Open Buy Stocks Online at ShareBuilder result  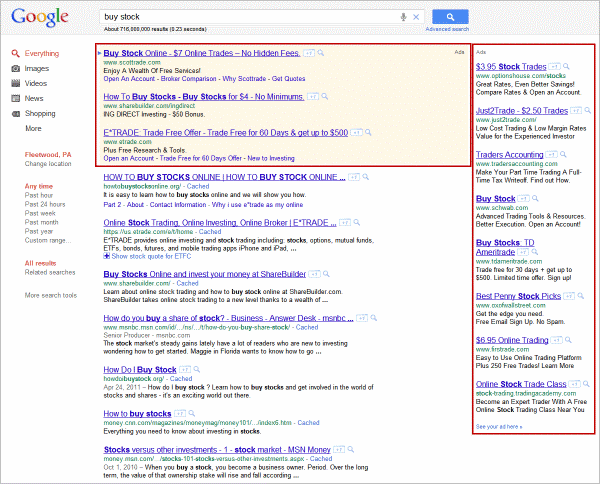[204, 274]
